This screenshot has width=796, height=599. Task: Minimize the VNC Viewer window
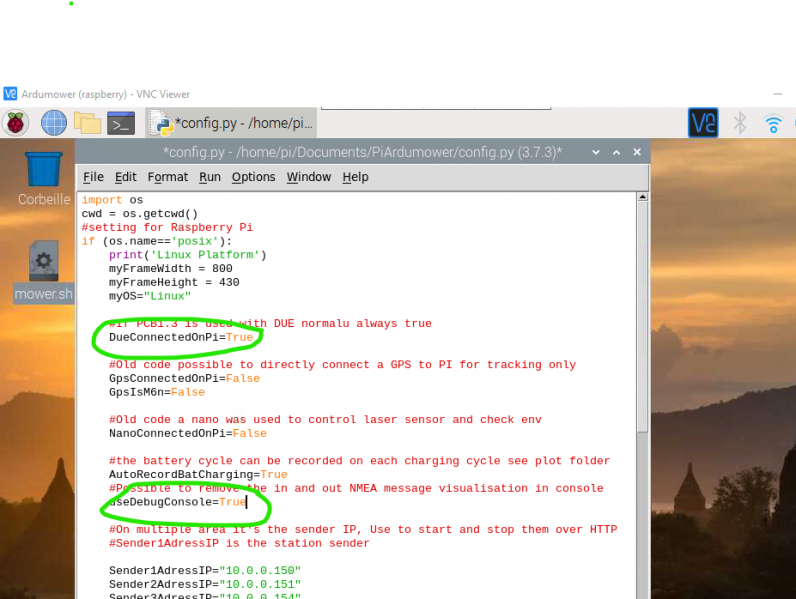[778, 94]
